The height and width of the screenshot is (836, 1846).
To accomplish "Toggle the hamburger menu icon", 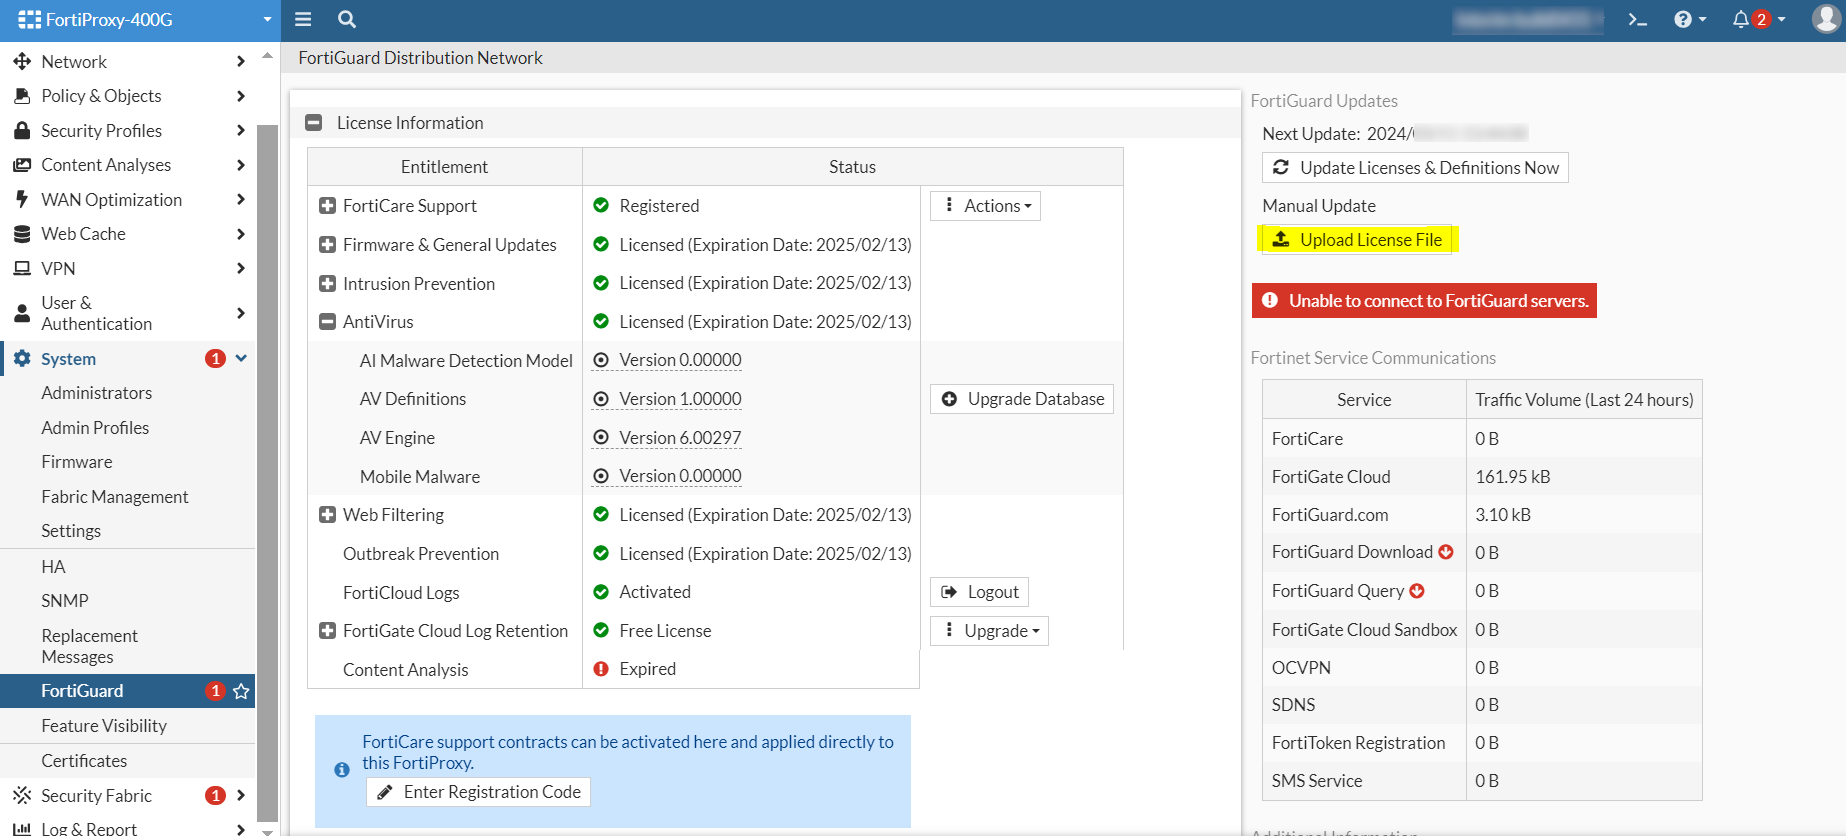I will point(303,19).
